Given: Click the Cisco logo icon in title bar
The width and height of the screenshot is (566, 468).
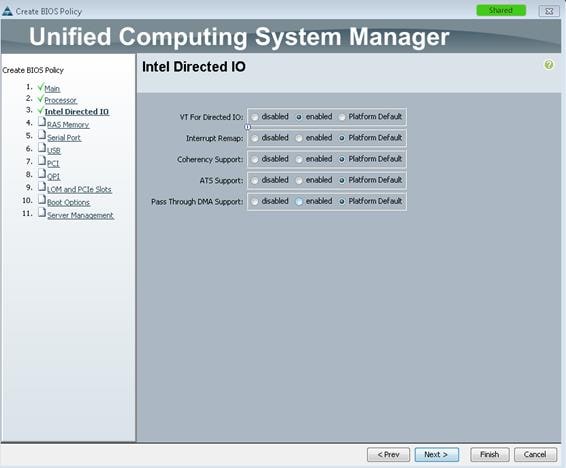Looking at the screenshot, I should (7, 11).
